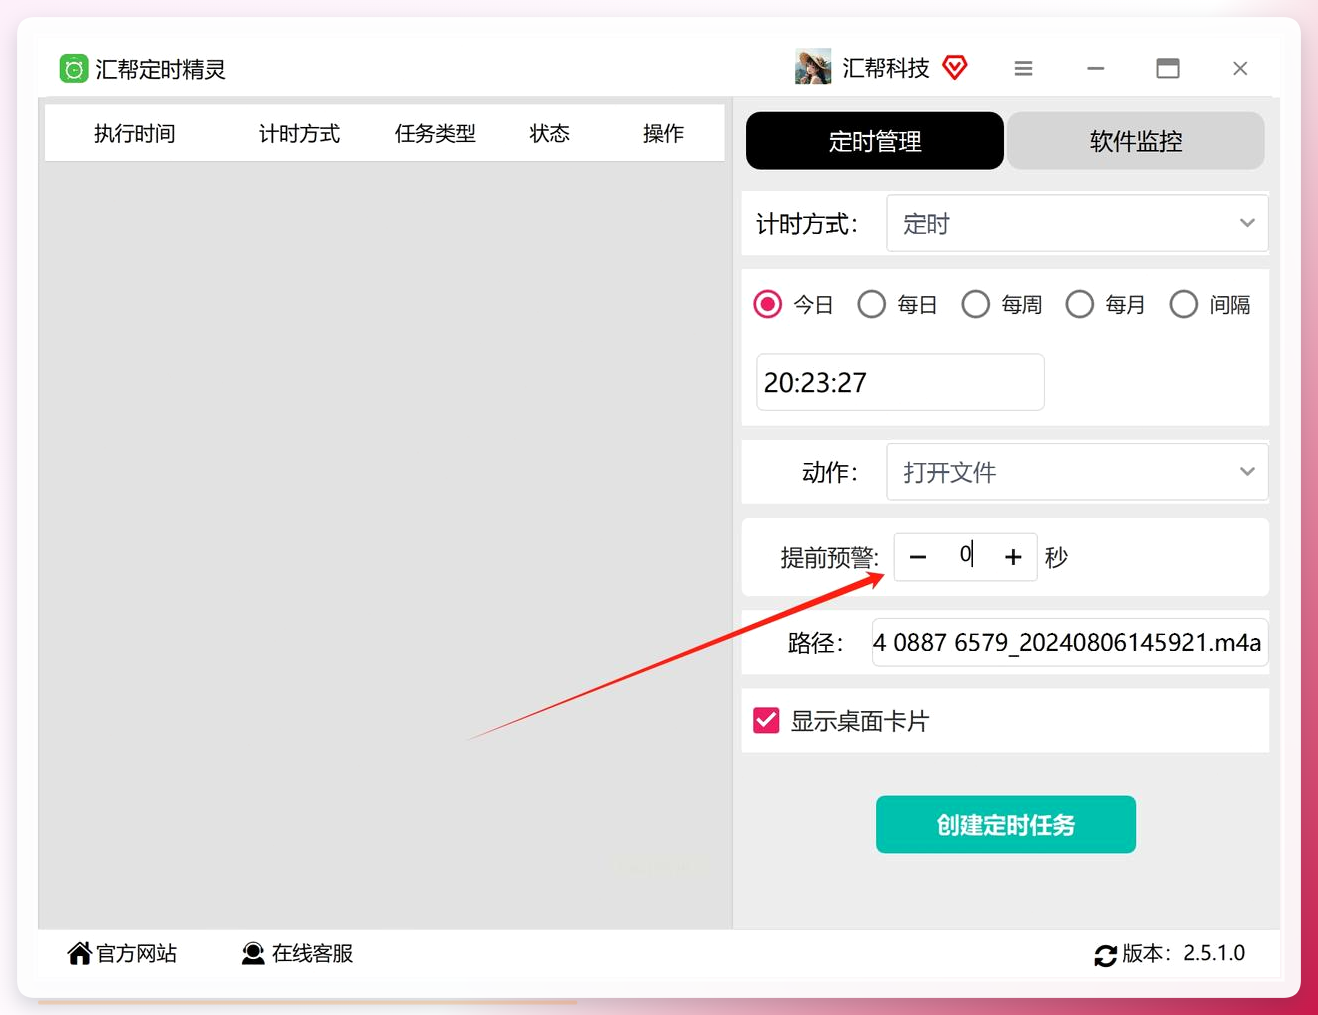Screen dimensions: 1318x1015
Task: Click the refresh icon beside 版本
Action: pyautogui.click(x=1105, y=955)
